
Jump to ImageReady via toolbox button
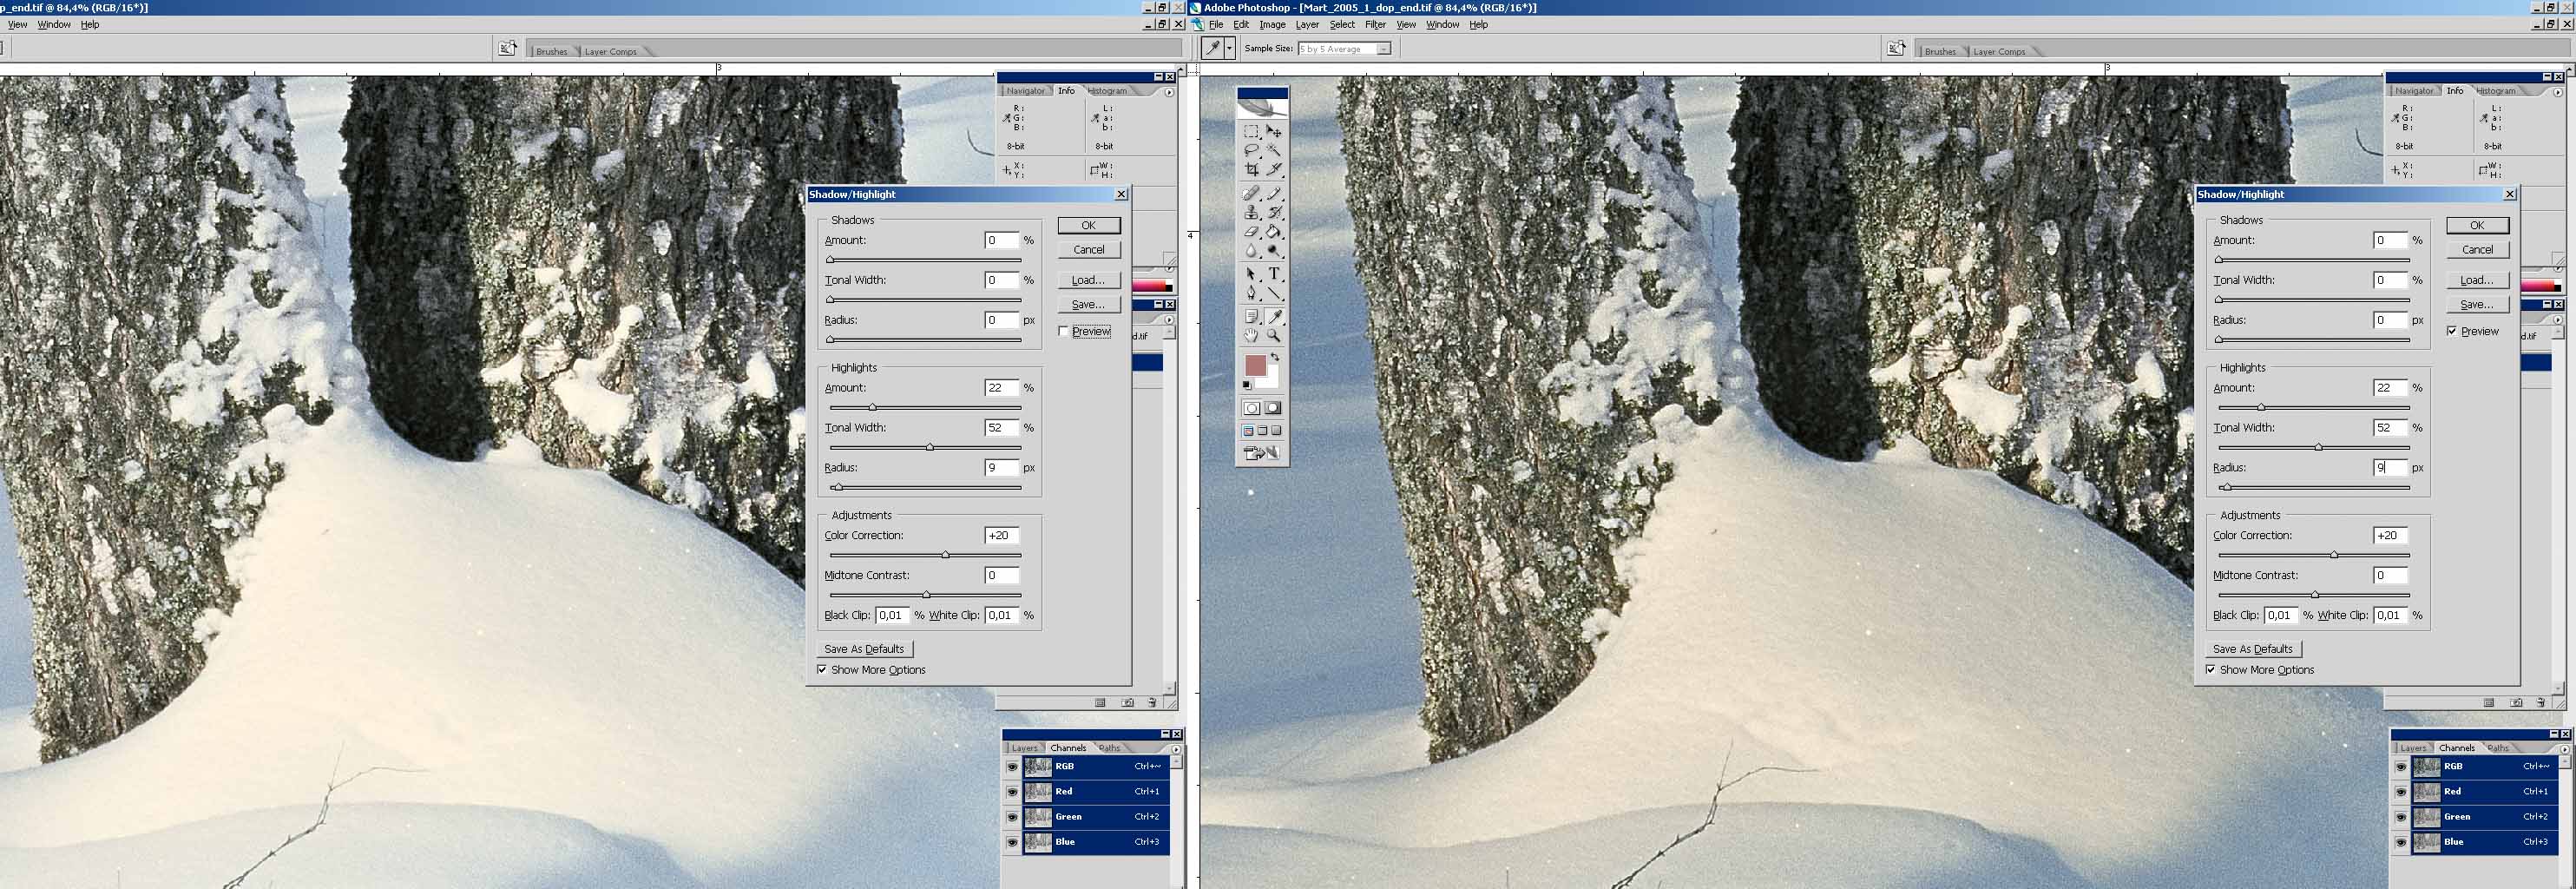(x=1262, y=453)
